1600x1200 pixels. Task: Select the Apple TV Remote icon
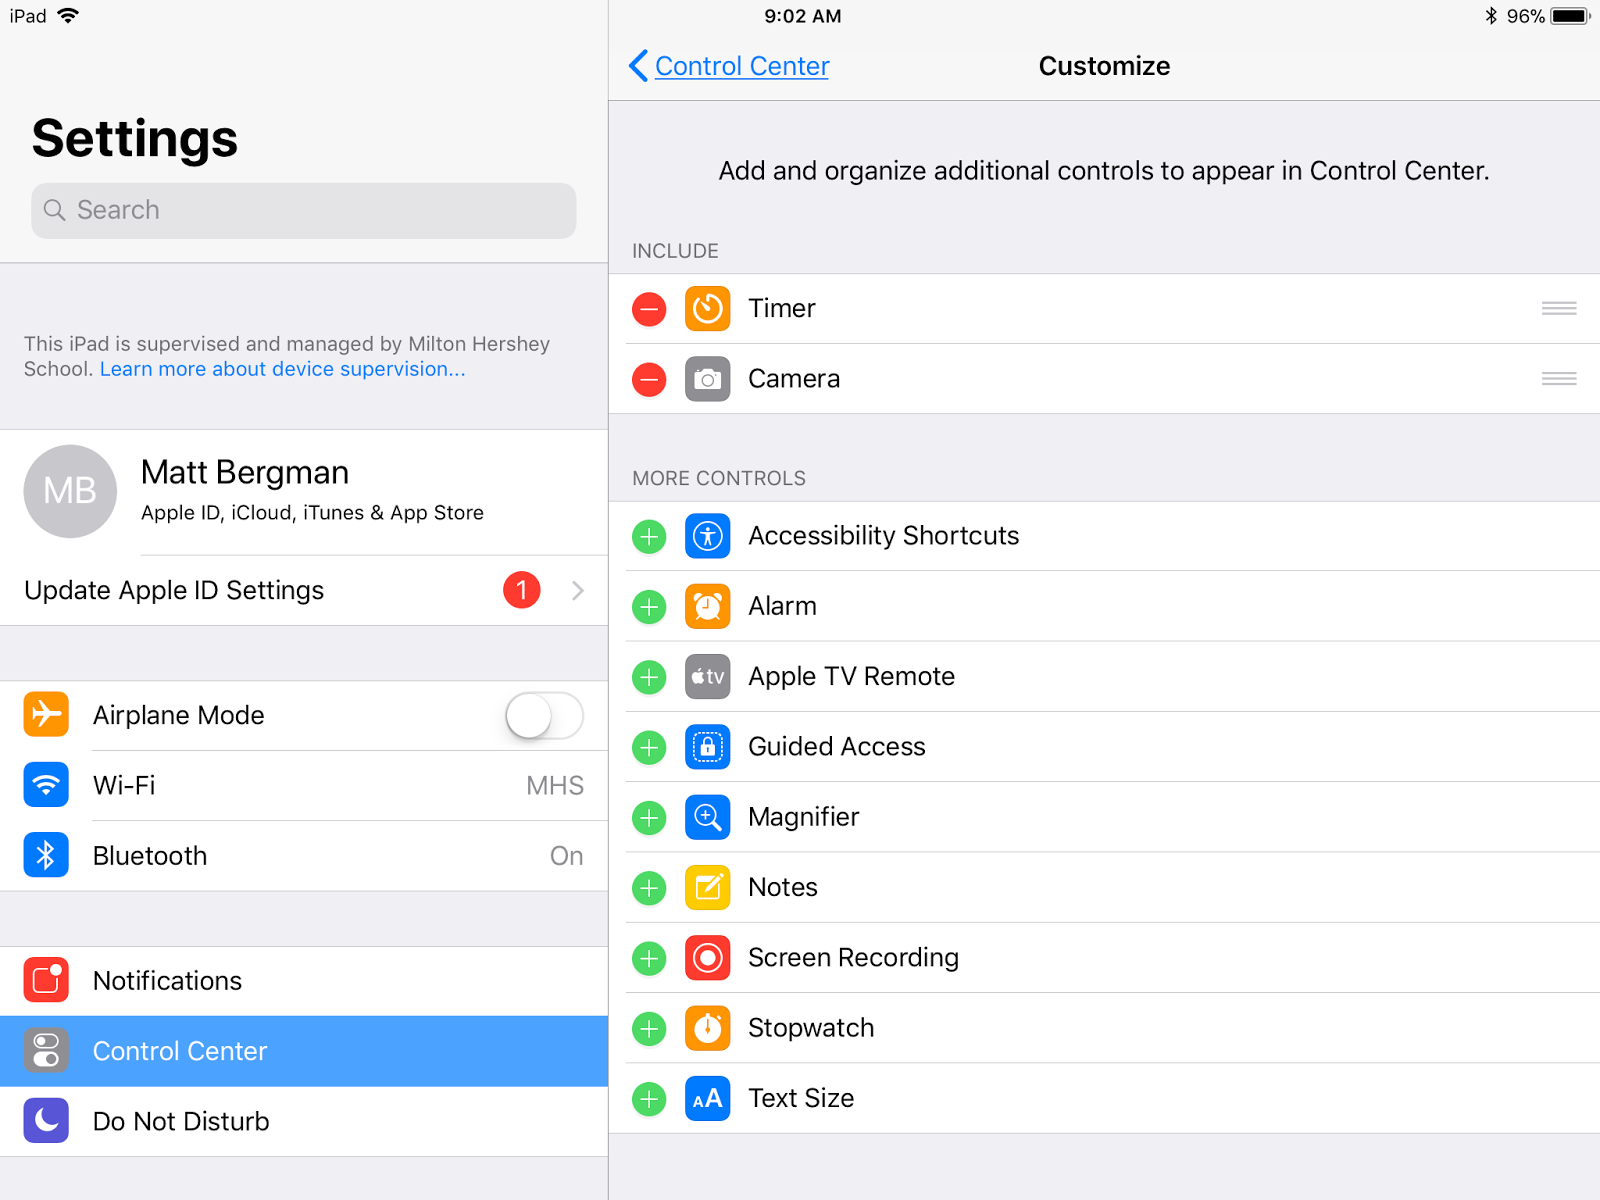click(x=707, y=677)
